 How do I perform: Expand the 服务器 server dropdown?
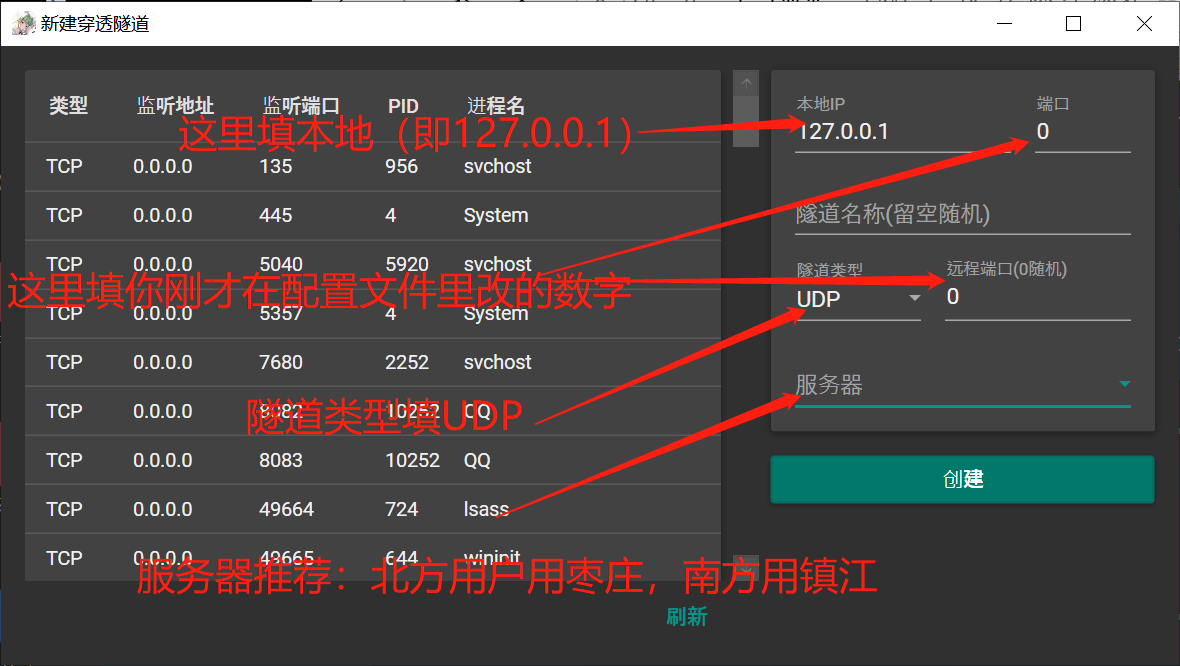pyautogui.click(x=962, y=385)
